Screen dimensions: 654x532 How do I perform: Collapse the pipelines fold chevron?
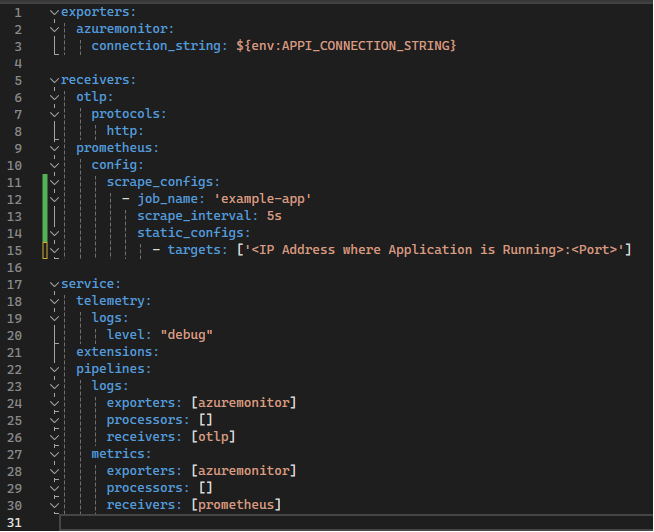click(x=54, y=370)
